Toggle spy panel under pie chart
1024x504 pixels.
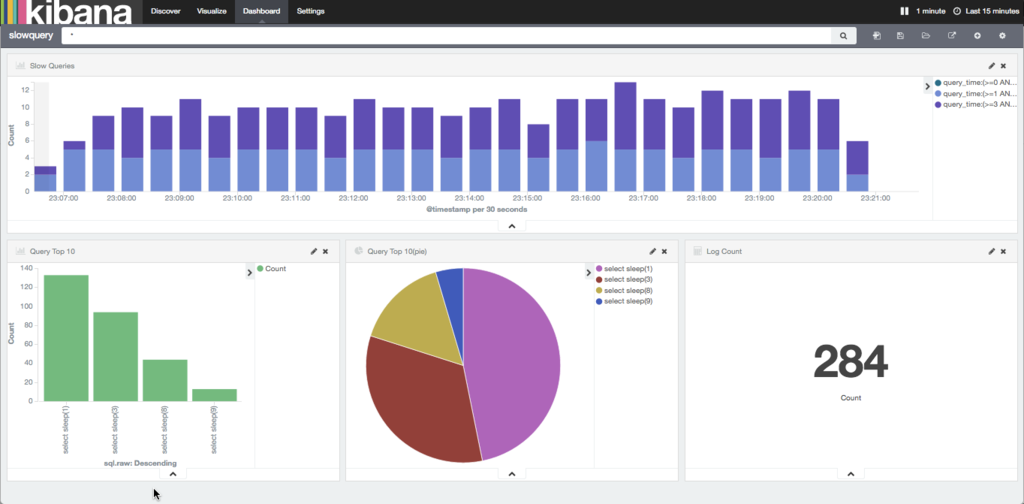click(x=512, y=474)
